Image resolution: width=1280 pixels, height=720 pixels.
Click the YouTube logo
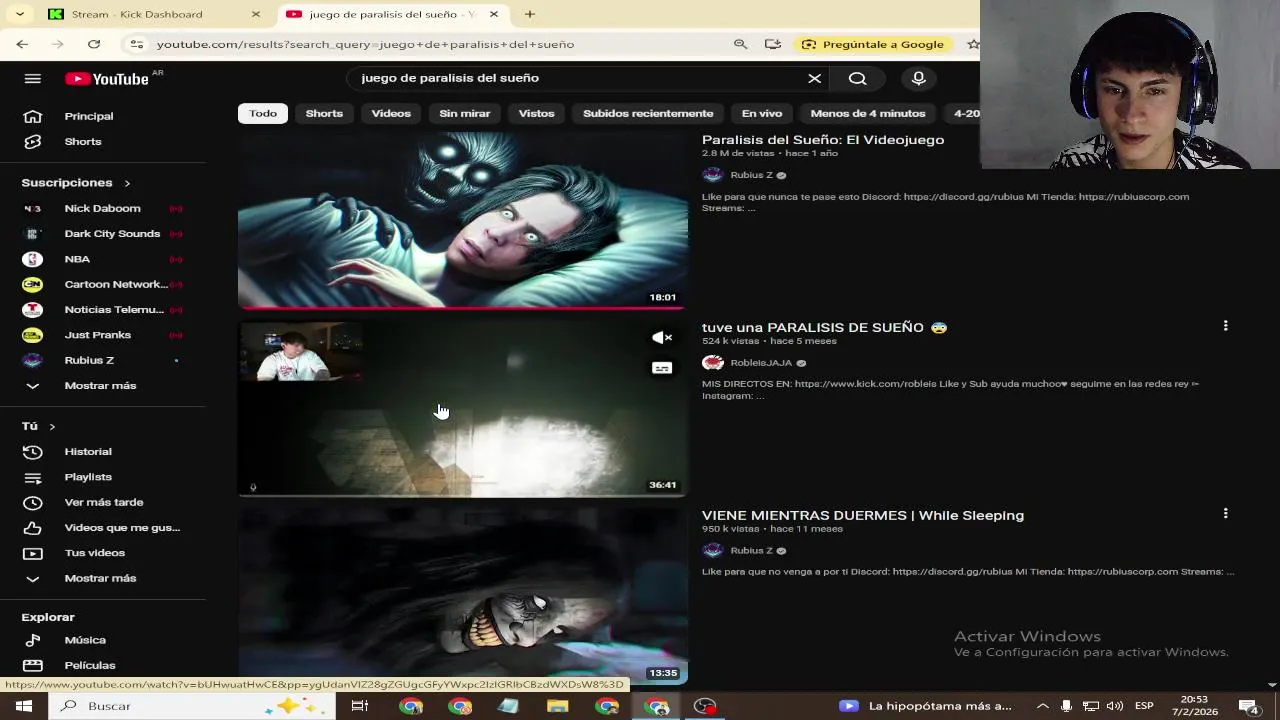click(x=107, y=79)
